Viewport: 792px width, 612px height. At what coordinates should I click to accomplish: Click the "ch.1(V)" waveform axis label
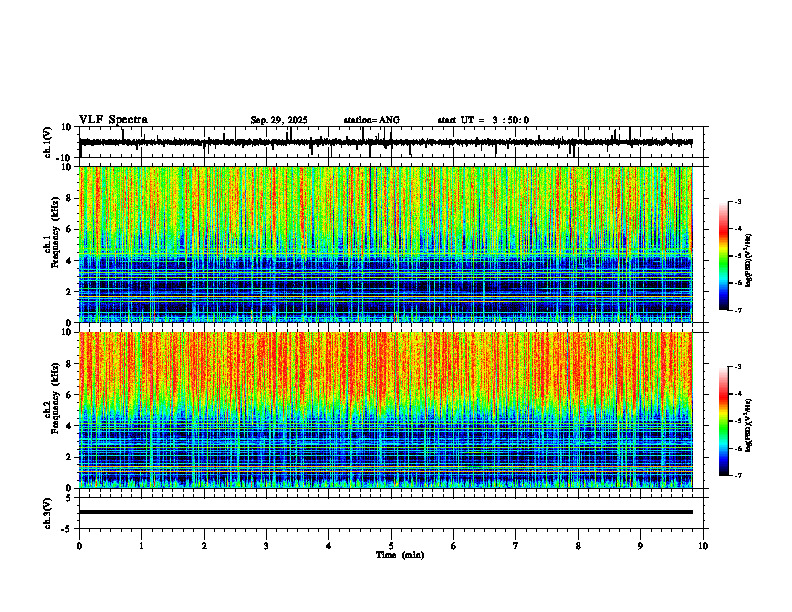[x=48, y=142]
